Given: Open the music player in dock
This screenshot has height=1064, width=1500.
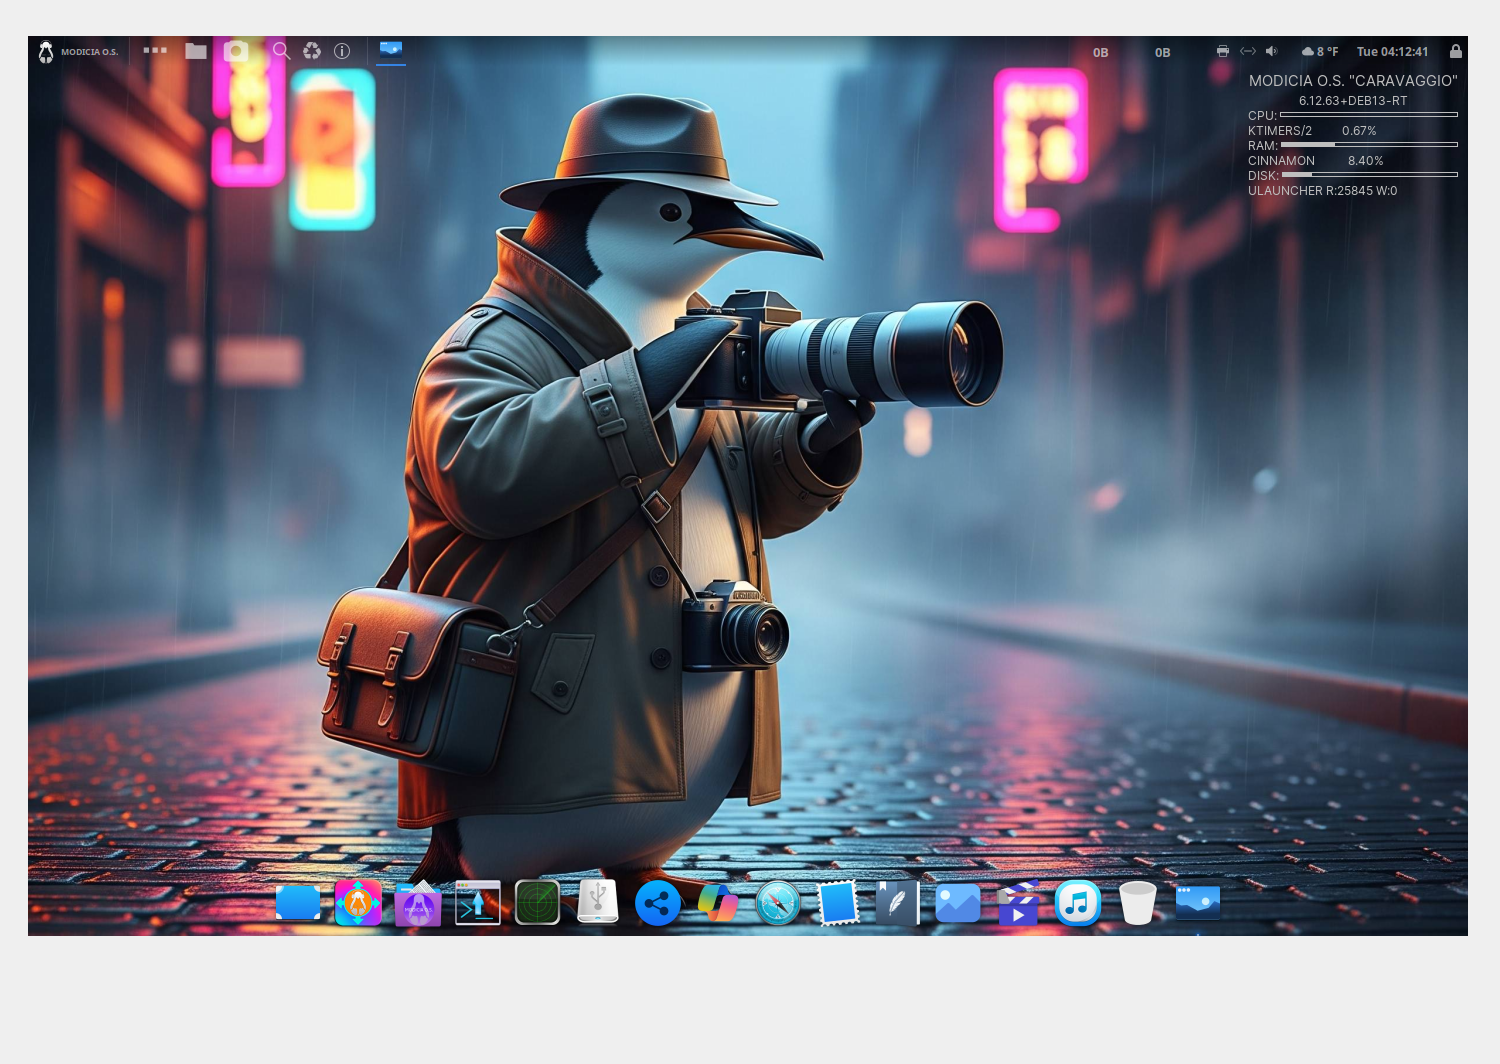Looking at the screenshot, I should [x=1078, y=904].
